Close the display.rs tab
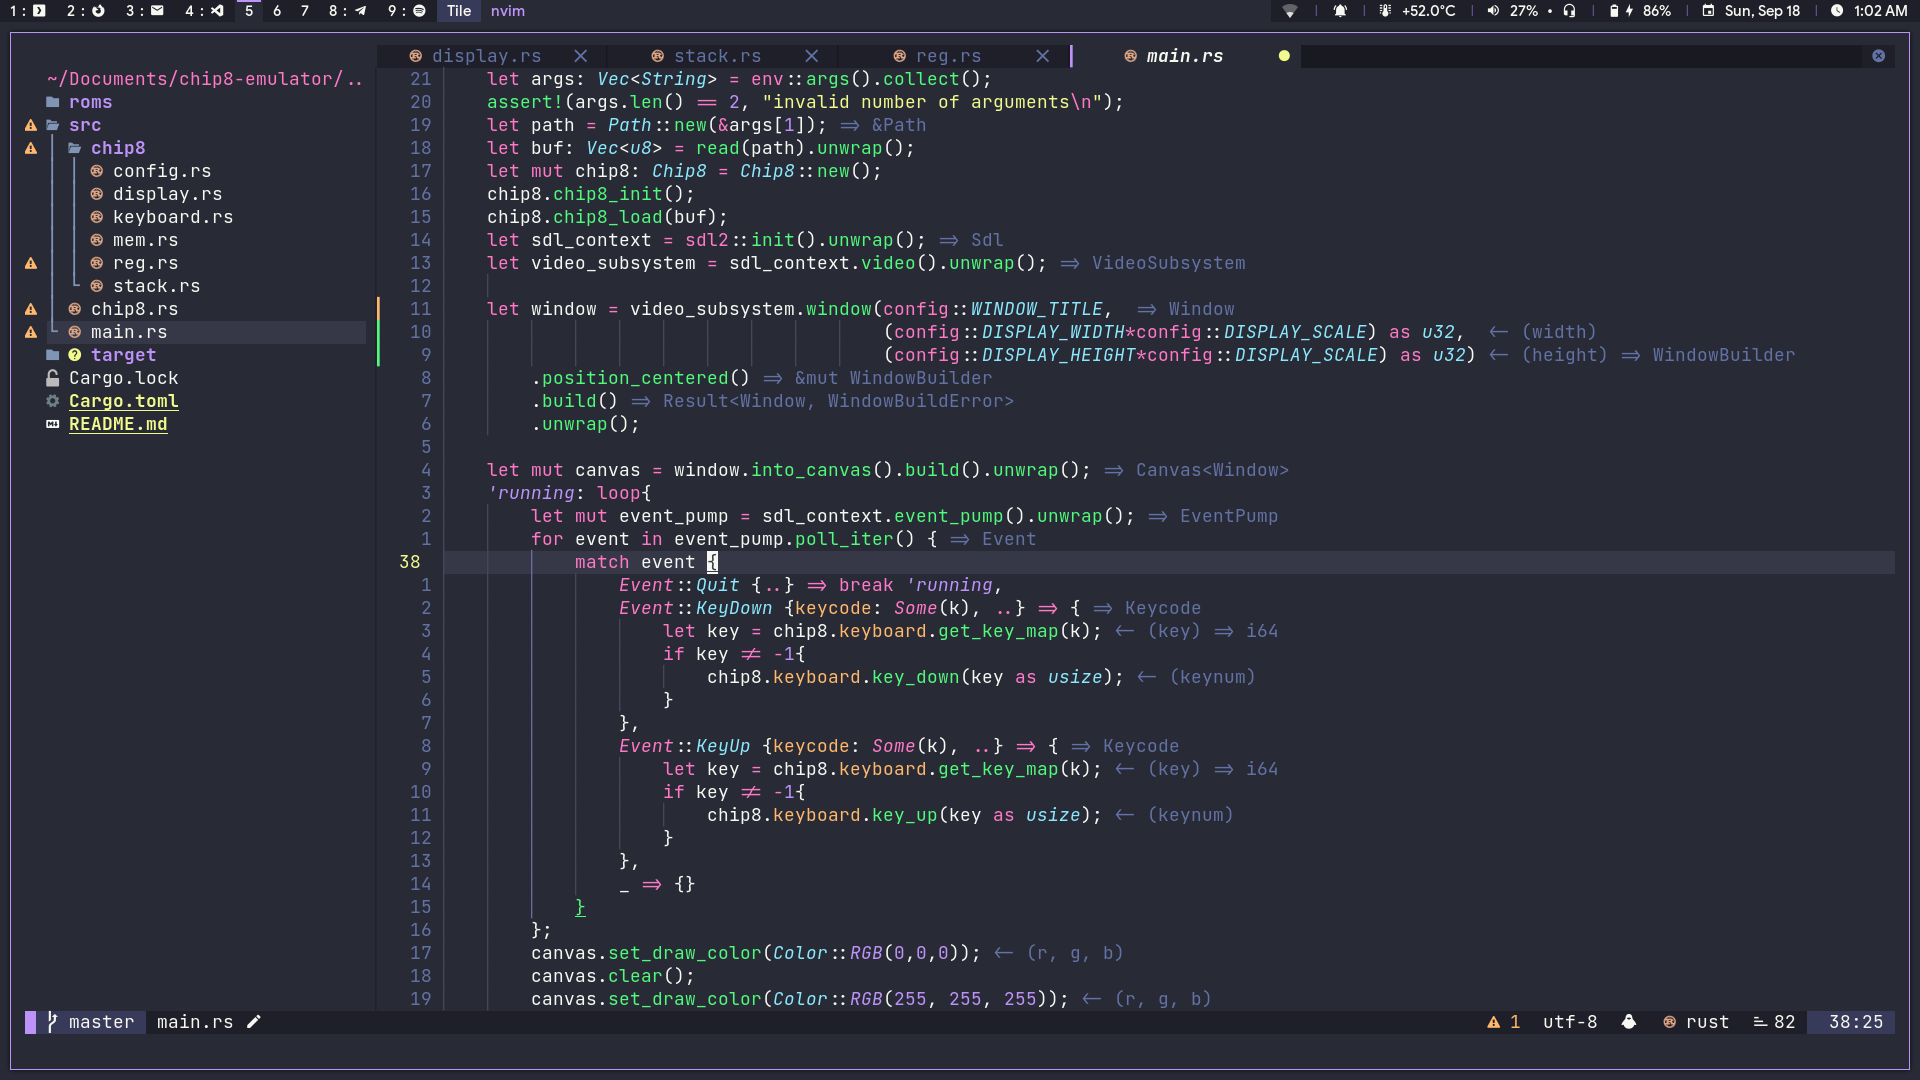This screenshot has width=1920, height=1080. point(581,56)
